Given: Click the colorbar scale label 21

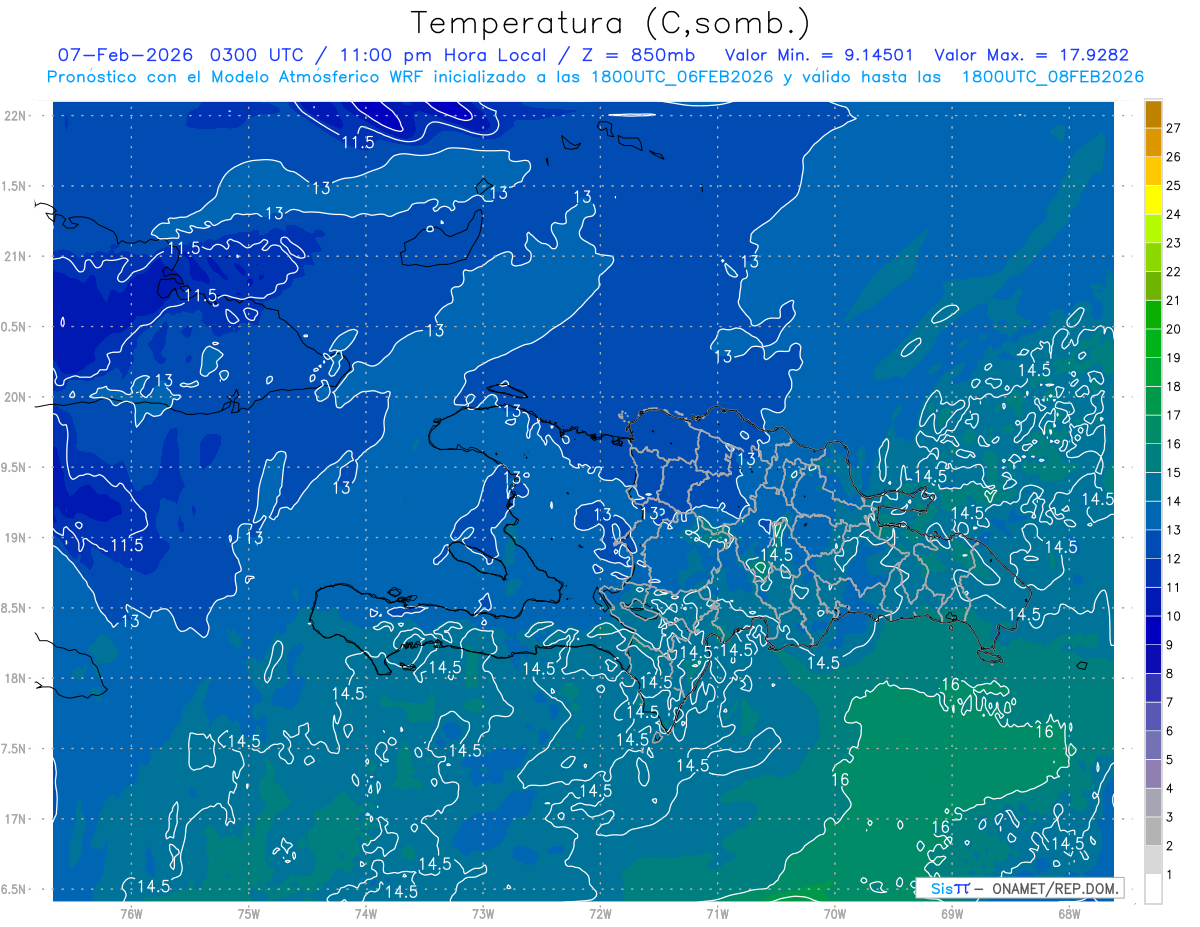Looking at the screenshot, I should tap(1174, 300).
